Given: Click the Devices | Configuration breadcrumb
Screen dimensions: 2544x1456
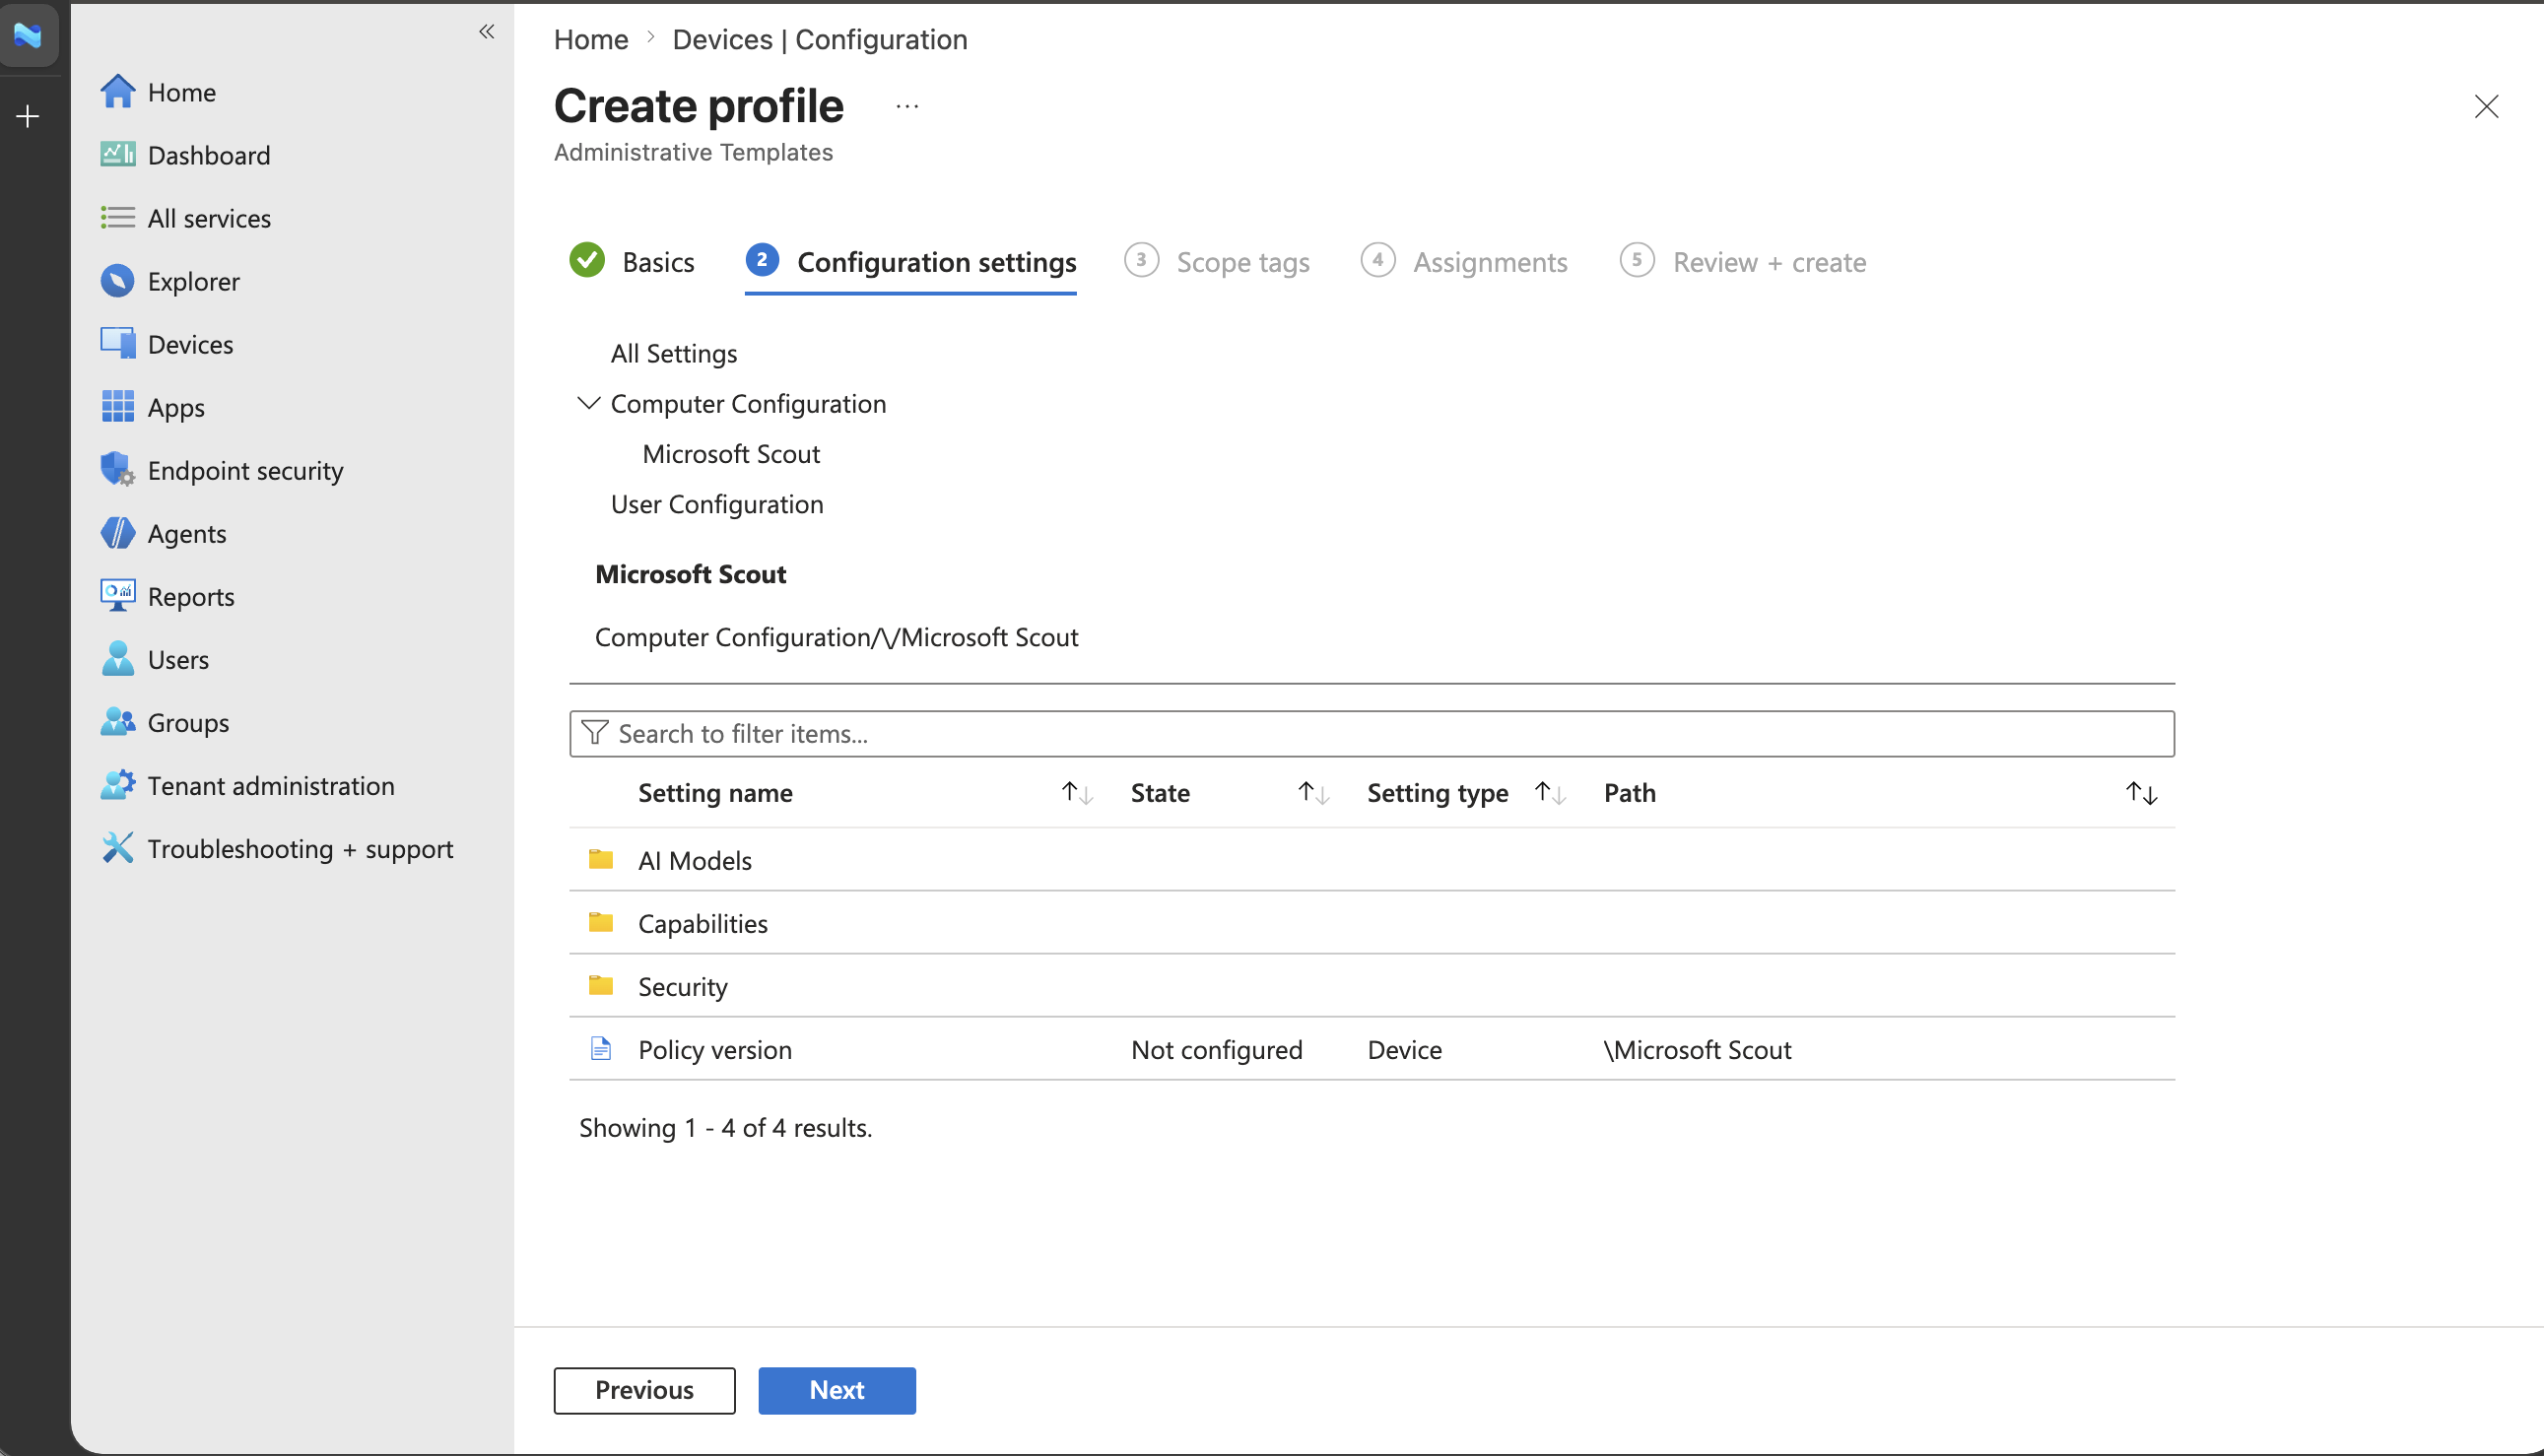Looking at the screenshot, I should pos(820,39).
